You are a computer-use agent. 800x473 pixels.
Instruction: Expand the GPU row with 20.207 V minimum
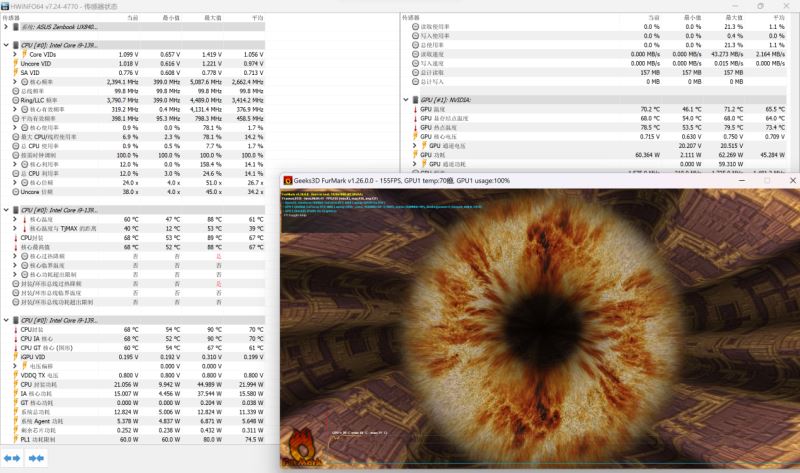(x=415, y=146)
